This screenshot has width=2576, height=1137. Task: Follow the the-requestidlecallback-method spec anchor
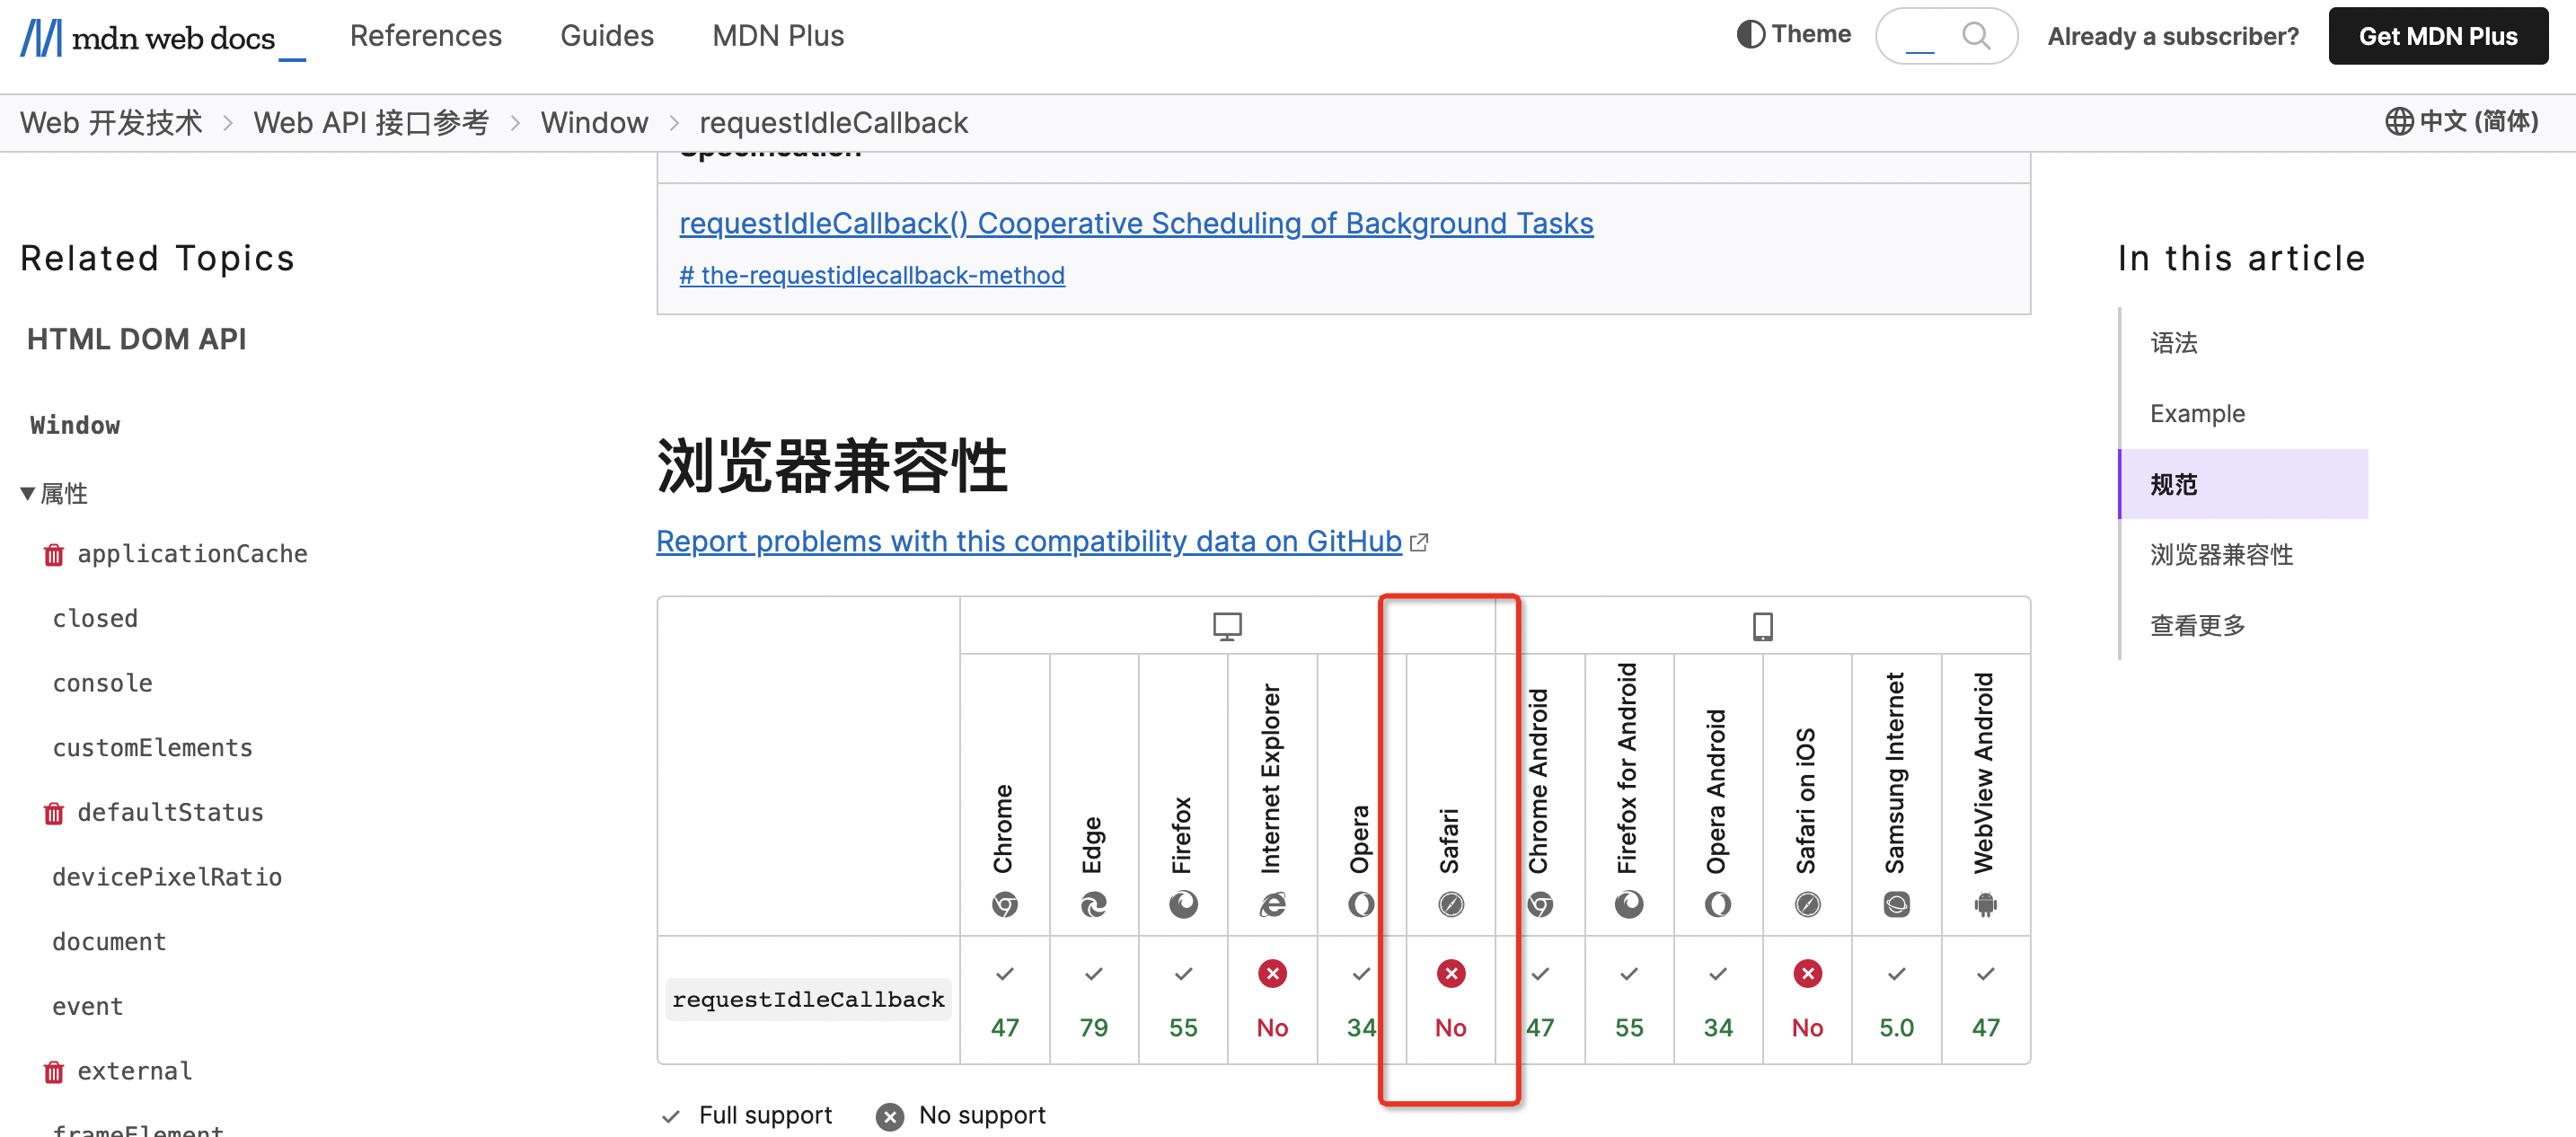click(x=871, y=275)
